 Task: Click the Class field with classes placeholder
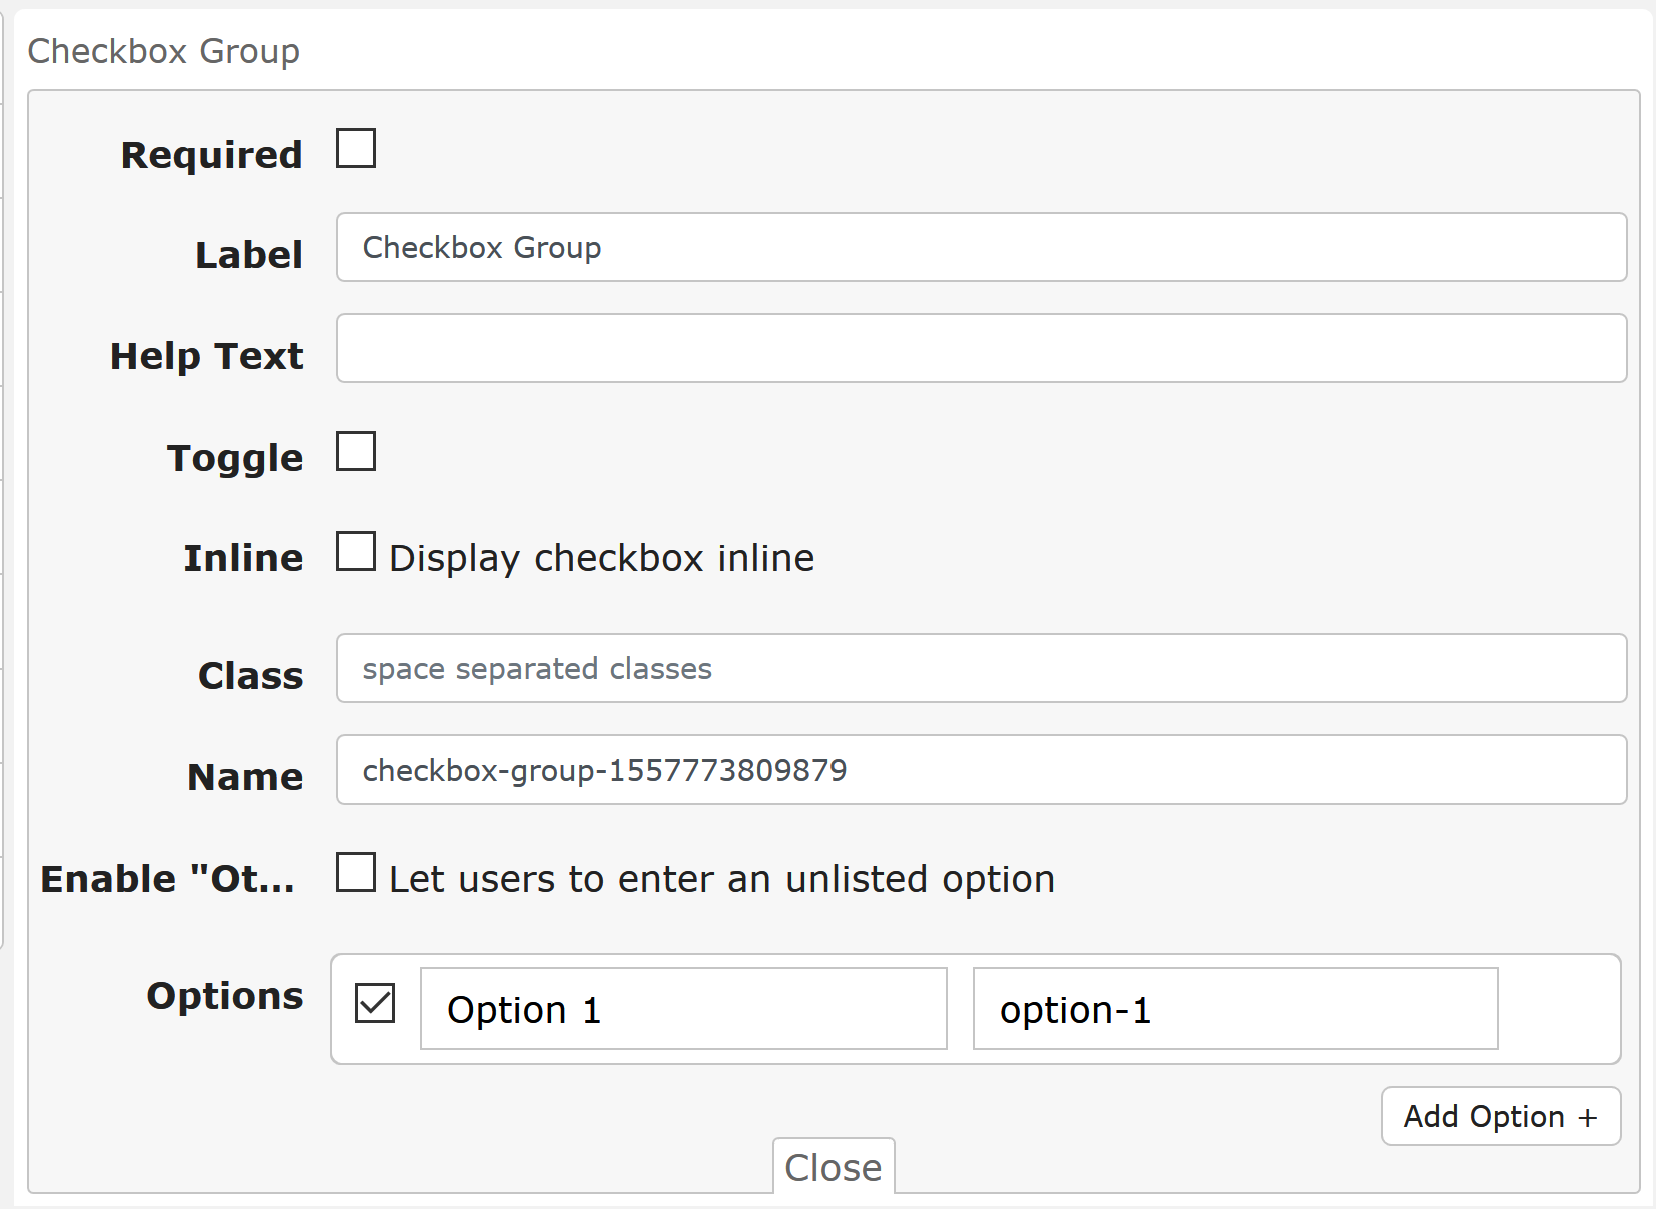tap(981, 668)
